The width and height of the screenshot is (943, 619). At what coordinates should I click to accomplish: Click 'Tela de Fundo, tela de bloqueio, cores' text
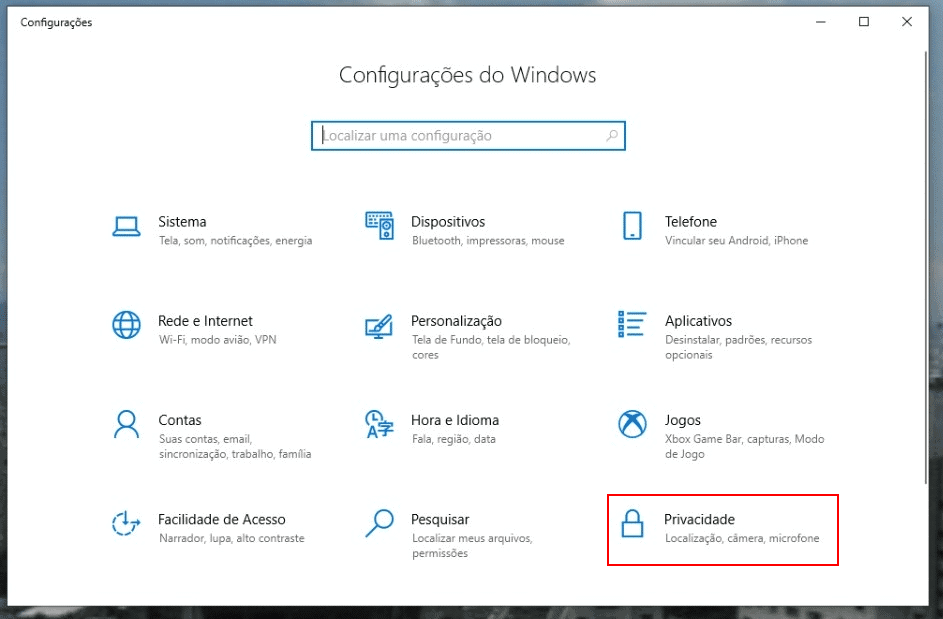point(491,347)
